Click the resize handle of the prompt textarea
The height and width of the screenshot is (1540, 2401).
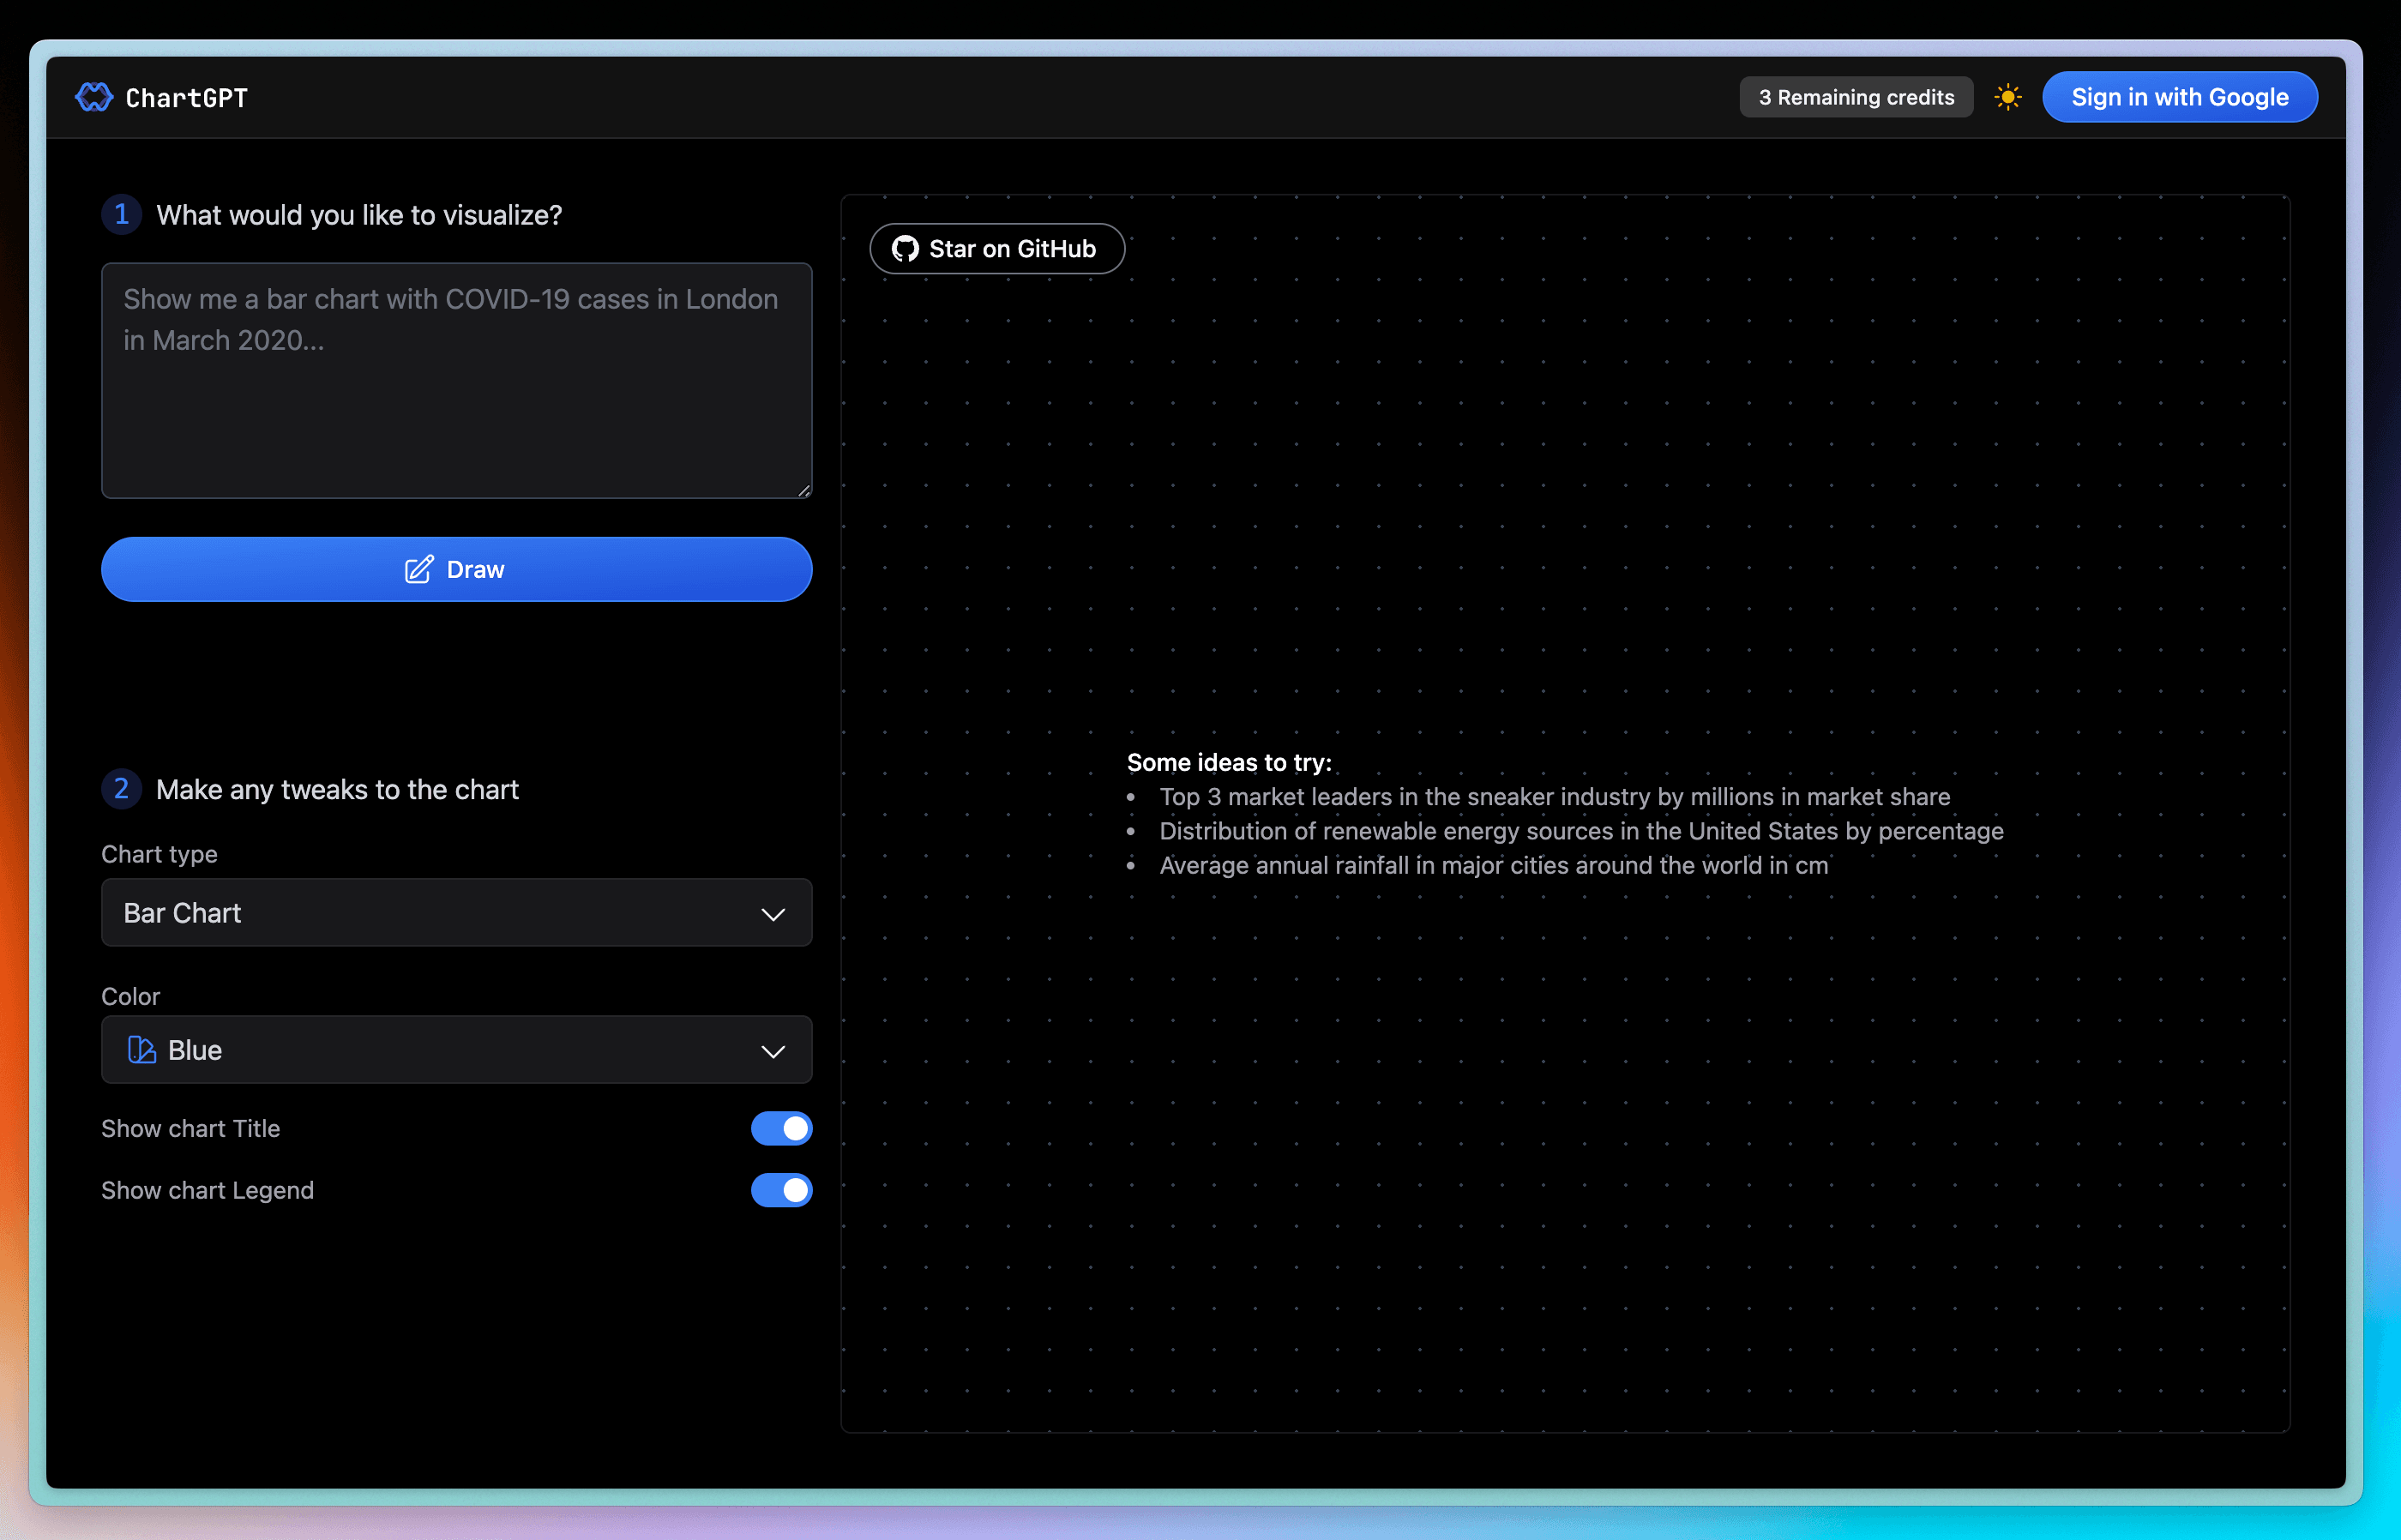(803, 490)
